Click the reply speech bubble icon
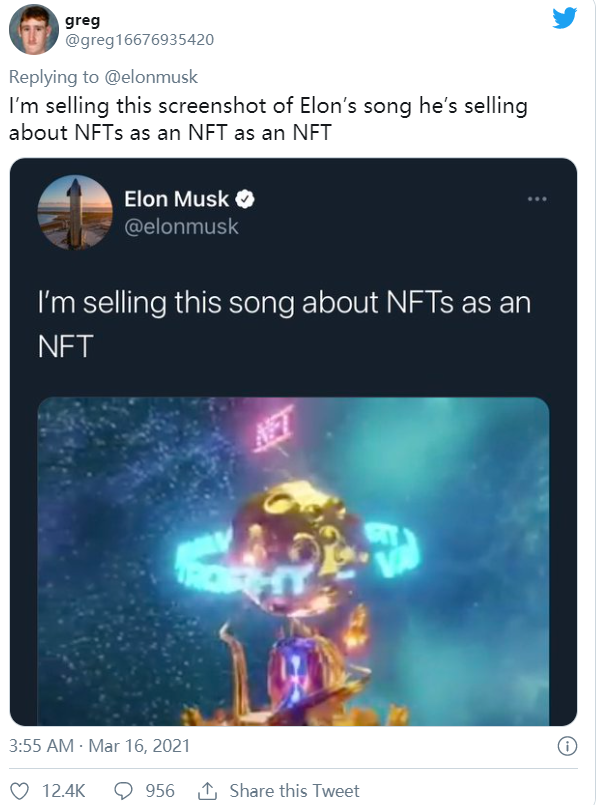Screen dimensions: 608x805 pos(125,791)
